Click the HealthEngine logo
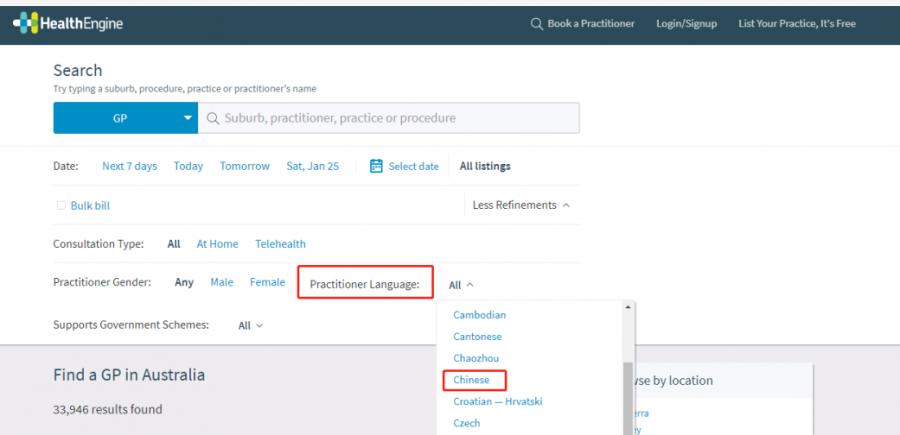The image size is (900, 435). pyautogui.click(x=68, y=23)
